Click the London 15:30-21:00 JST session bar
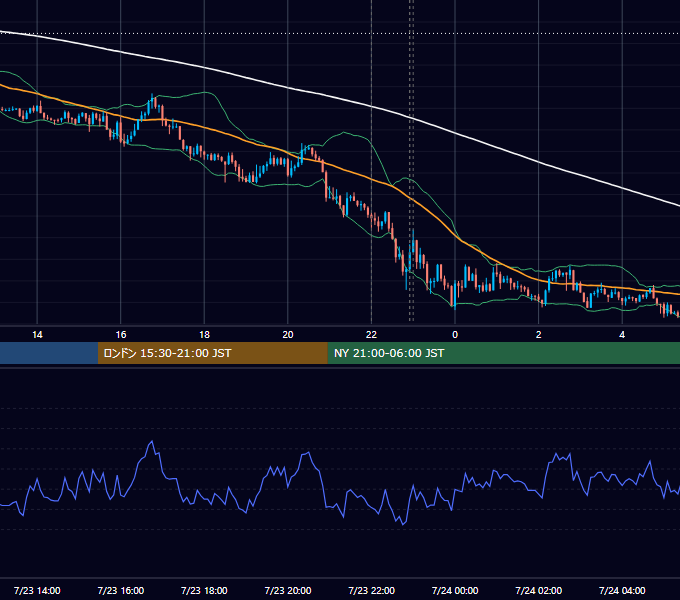Image resolution: width=680 pixels, height=600 pixels. click(x=212, y=353)
